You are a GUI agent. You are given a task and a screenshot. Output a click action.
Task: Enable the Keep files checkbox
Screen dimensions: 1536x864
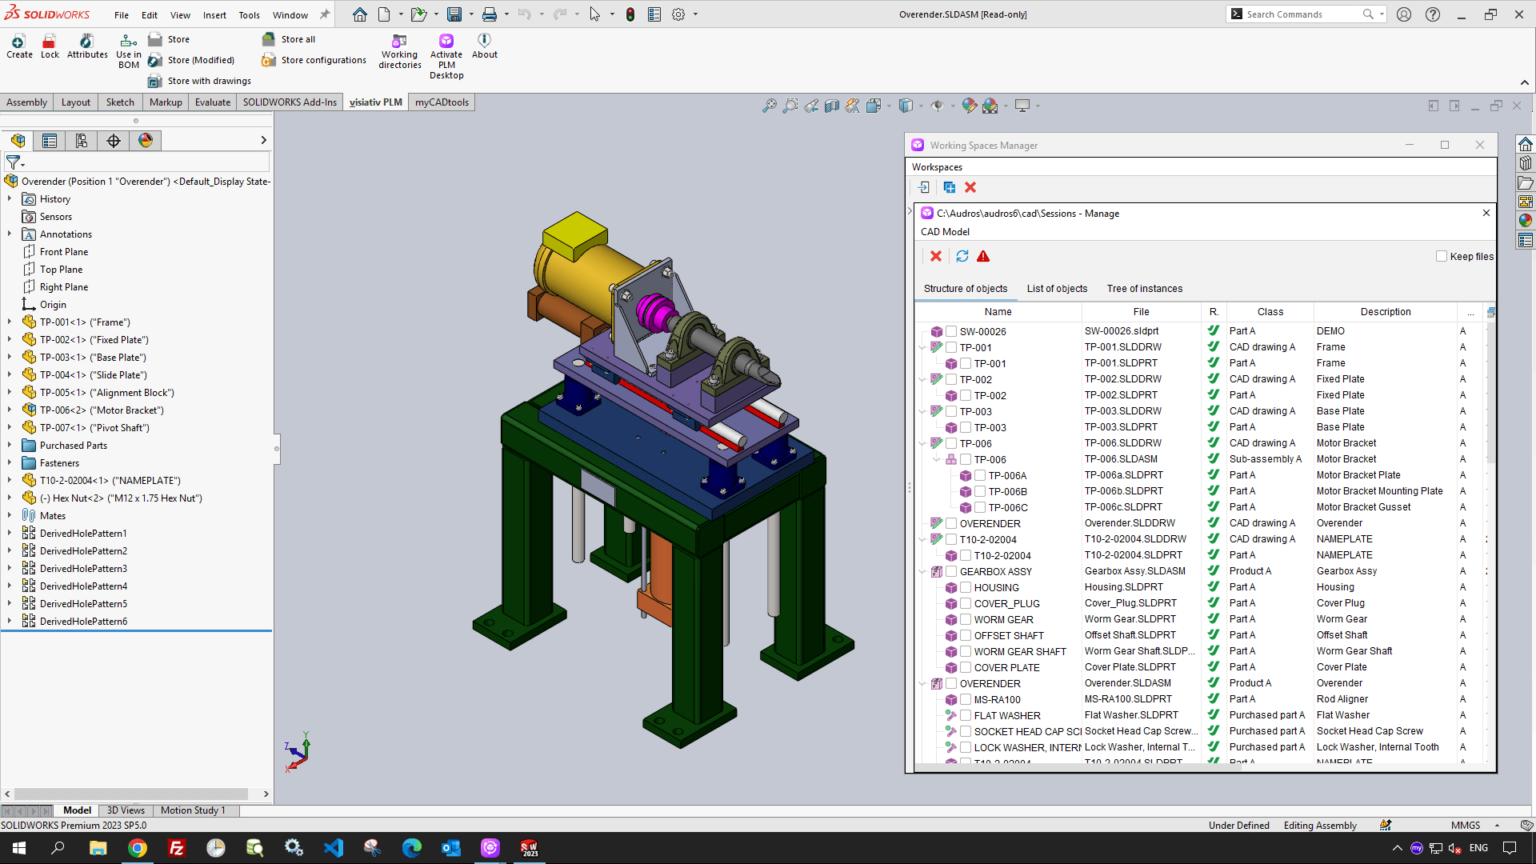(1440, 256)
